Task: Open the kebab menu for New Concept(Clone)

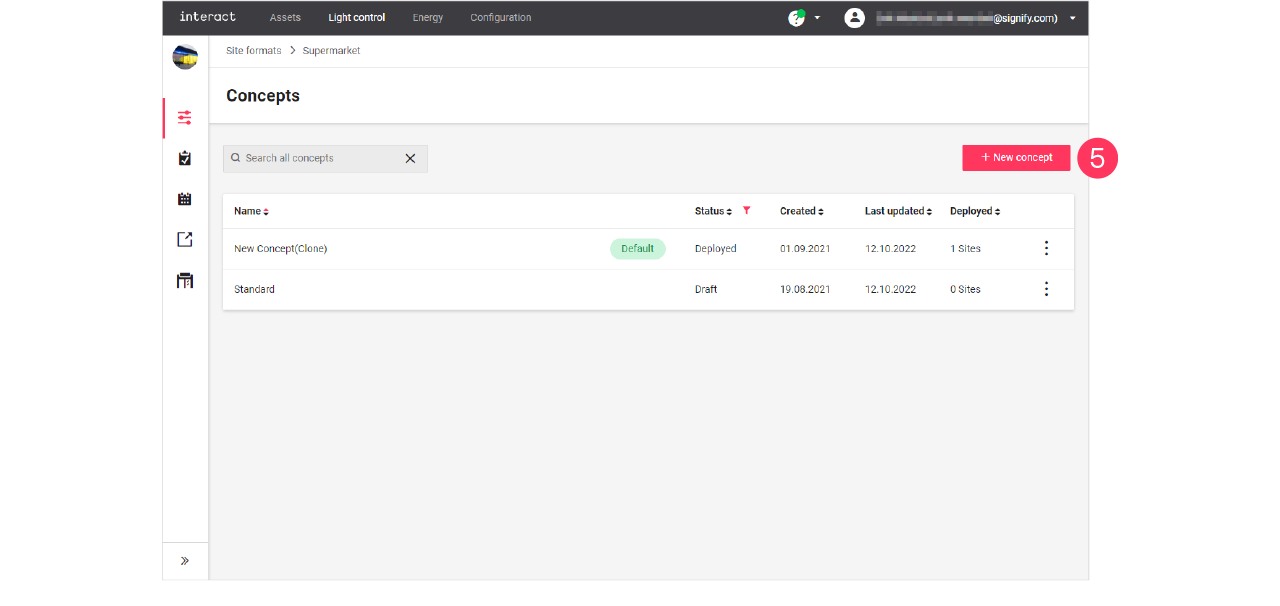Action: [x=1046, y=248]
